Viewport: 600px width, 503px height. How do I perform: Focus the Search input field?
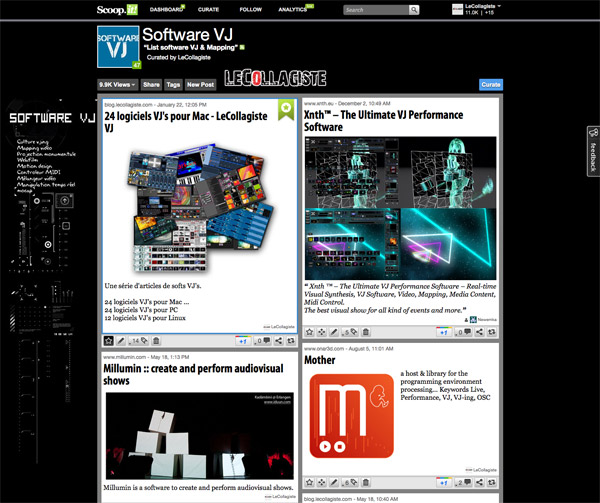tap(376, 10)
